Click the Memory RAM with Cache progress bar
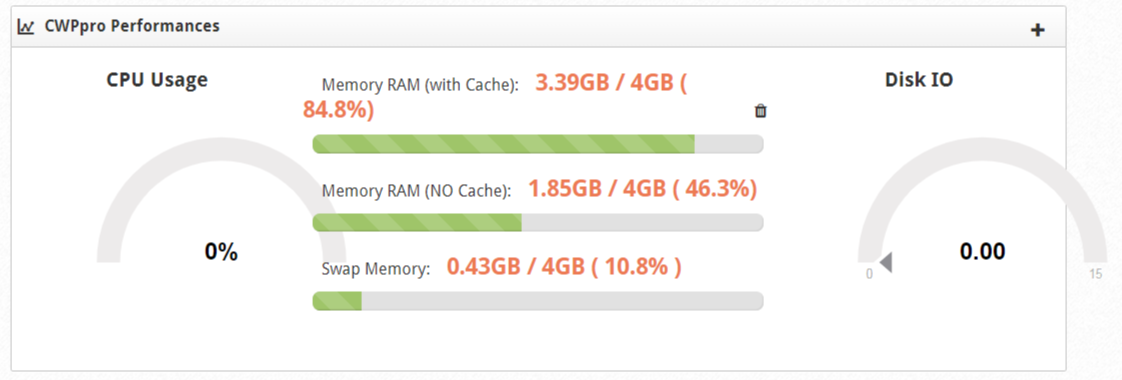This screenshot has height=380, width=1122. (538, 144)
